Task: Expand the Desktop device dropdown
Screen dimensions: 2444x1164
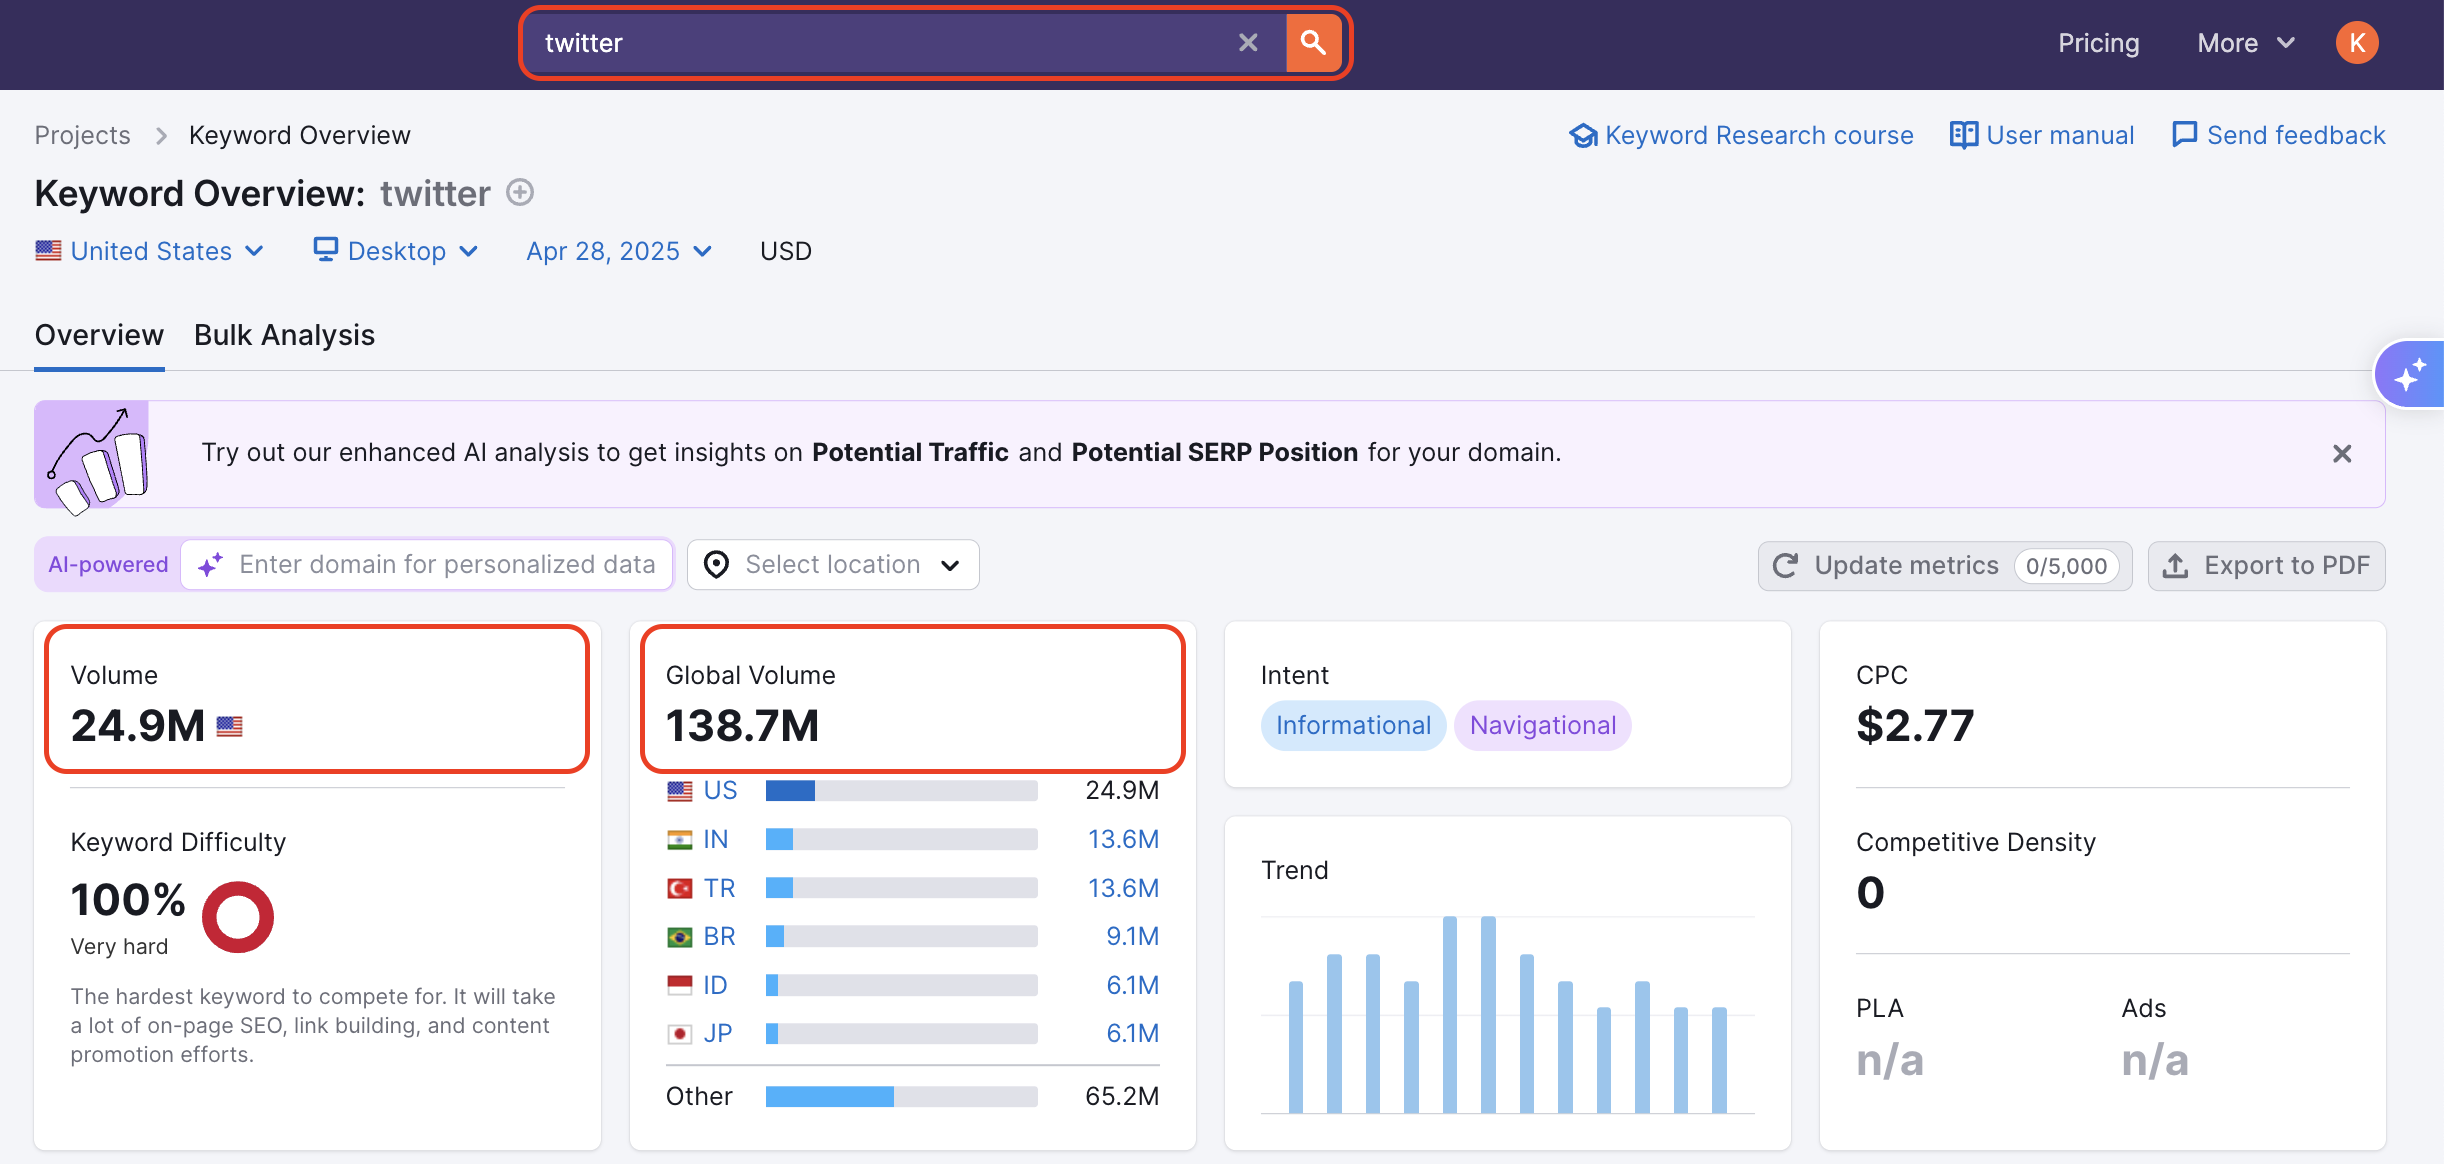Action: pos(396,251)
